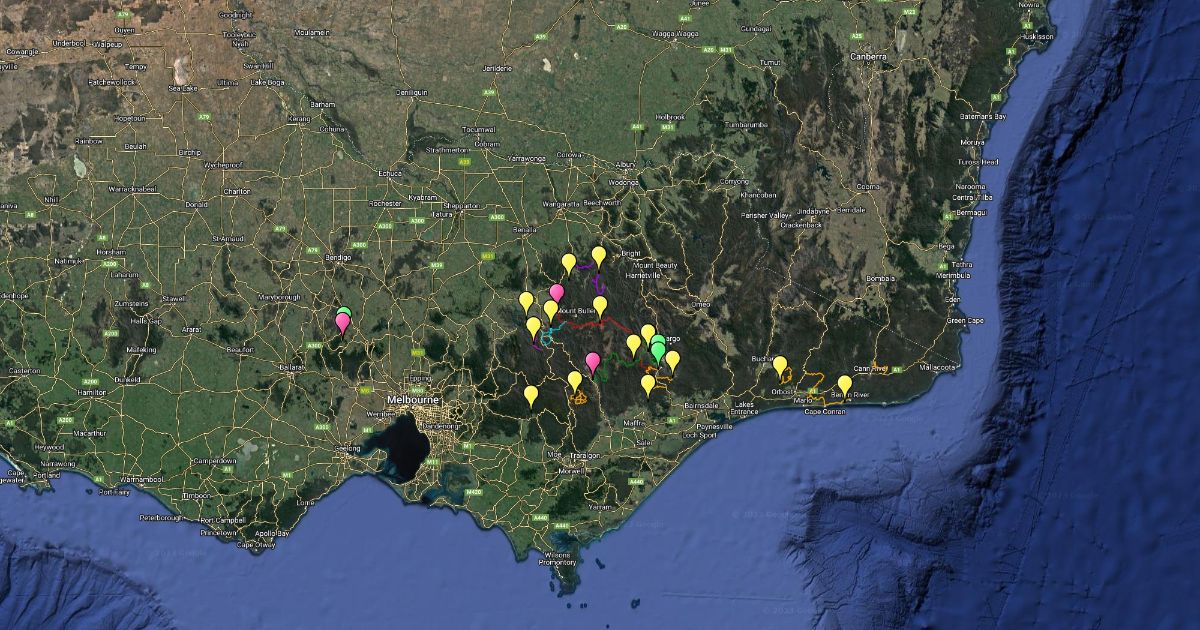The height and width of the screenshot is (630, 1200).
Task: Select the Omeo label
Action: click(700, 303)
